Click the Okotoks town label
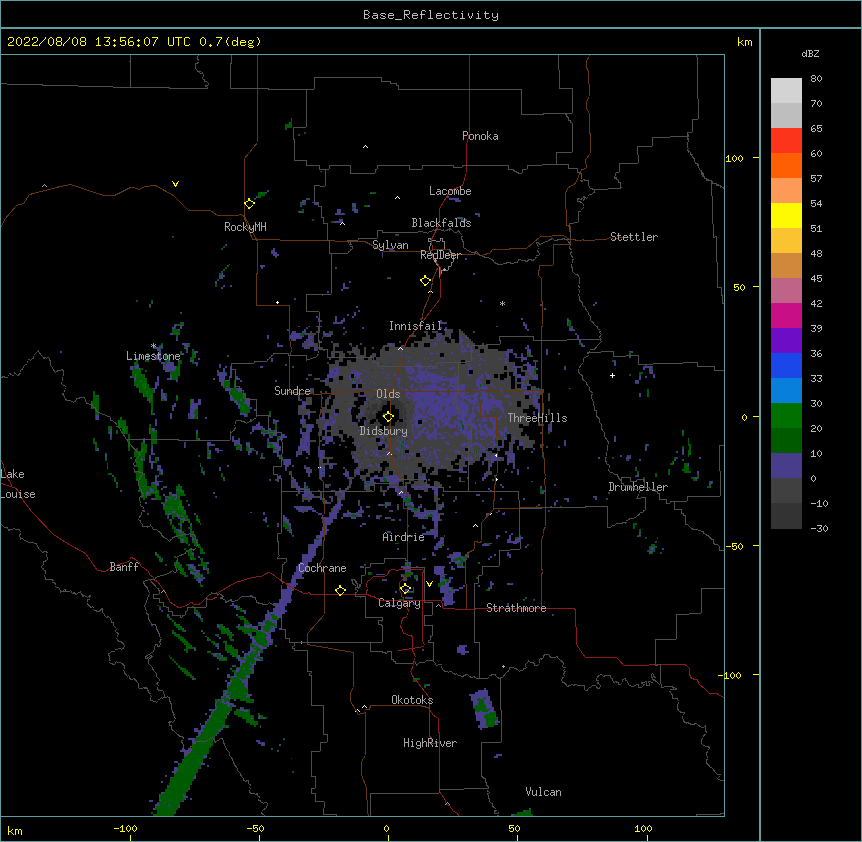This screenshot has width=862, height=842. tap(412, 700)
